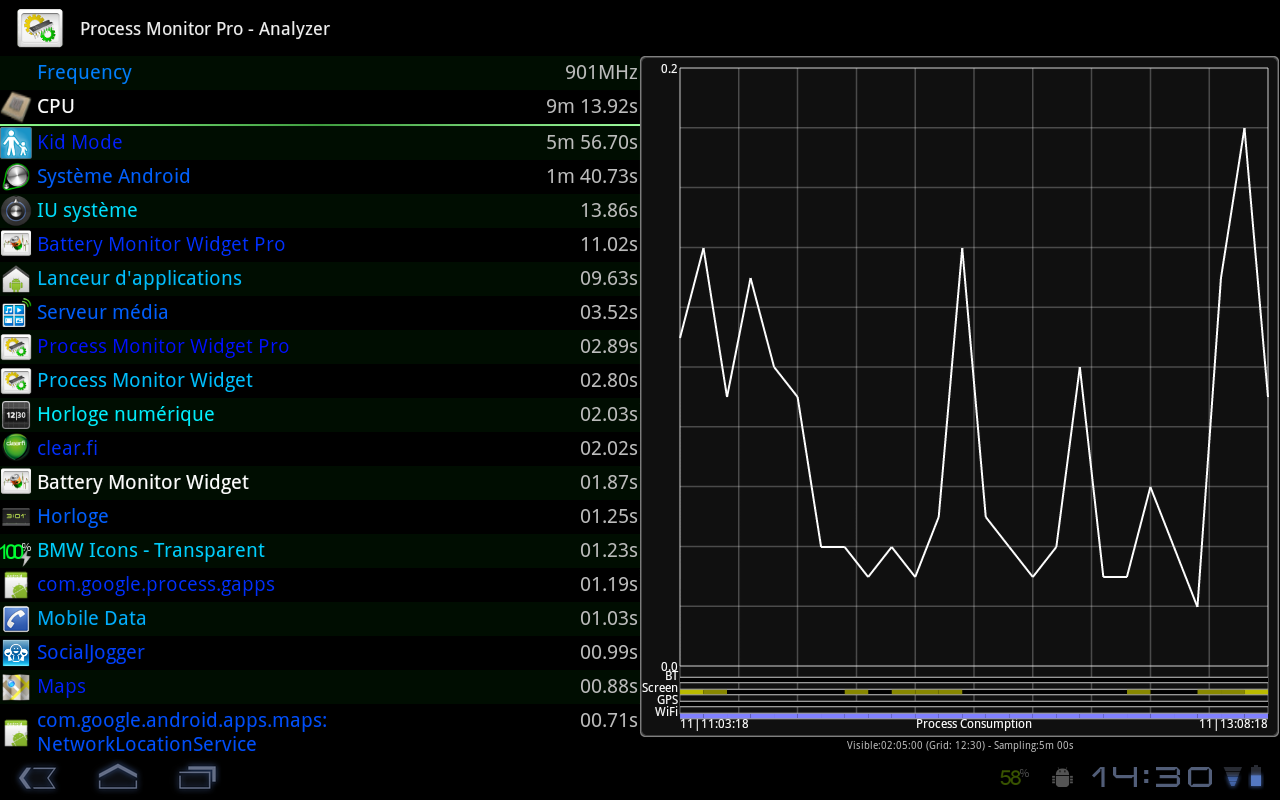Click the 11|11:03:18 graph start time
Screen dimensions: 1280x800
click(x=715, y=724)
